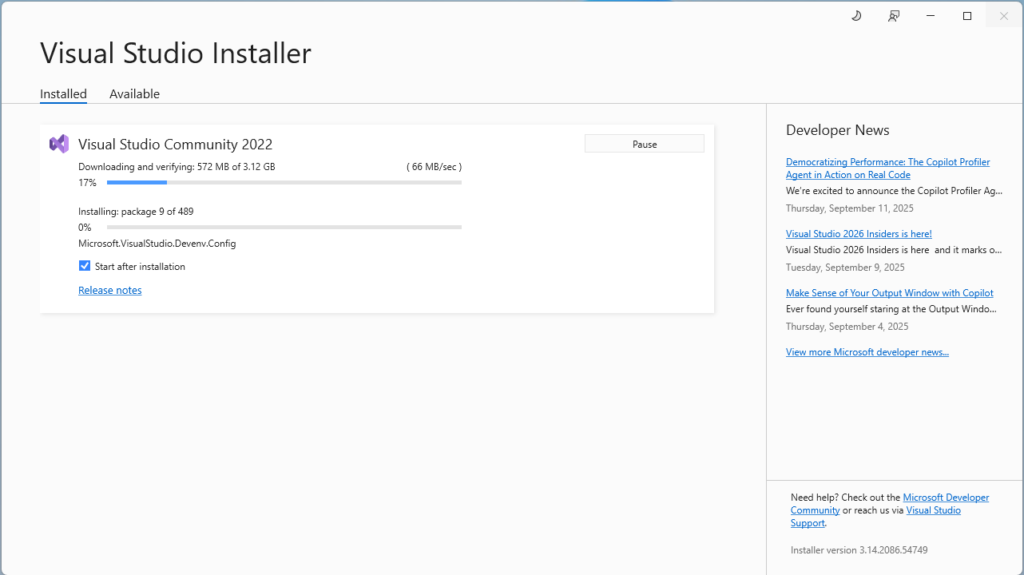The width and height of the screenshot is (1024, 575).
Task: Click the Thursday, September 11, 2025 date
Action: coord(850,208)
